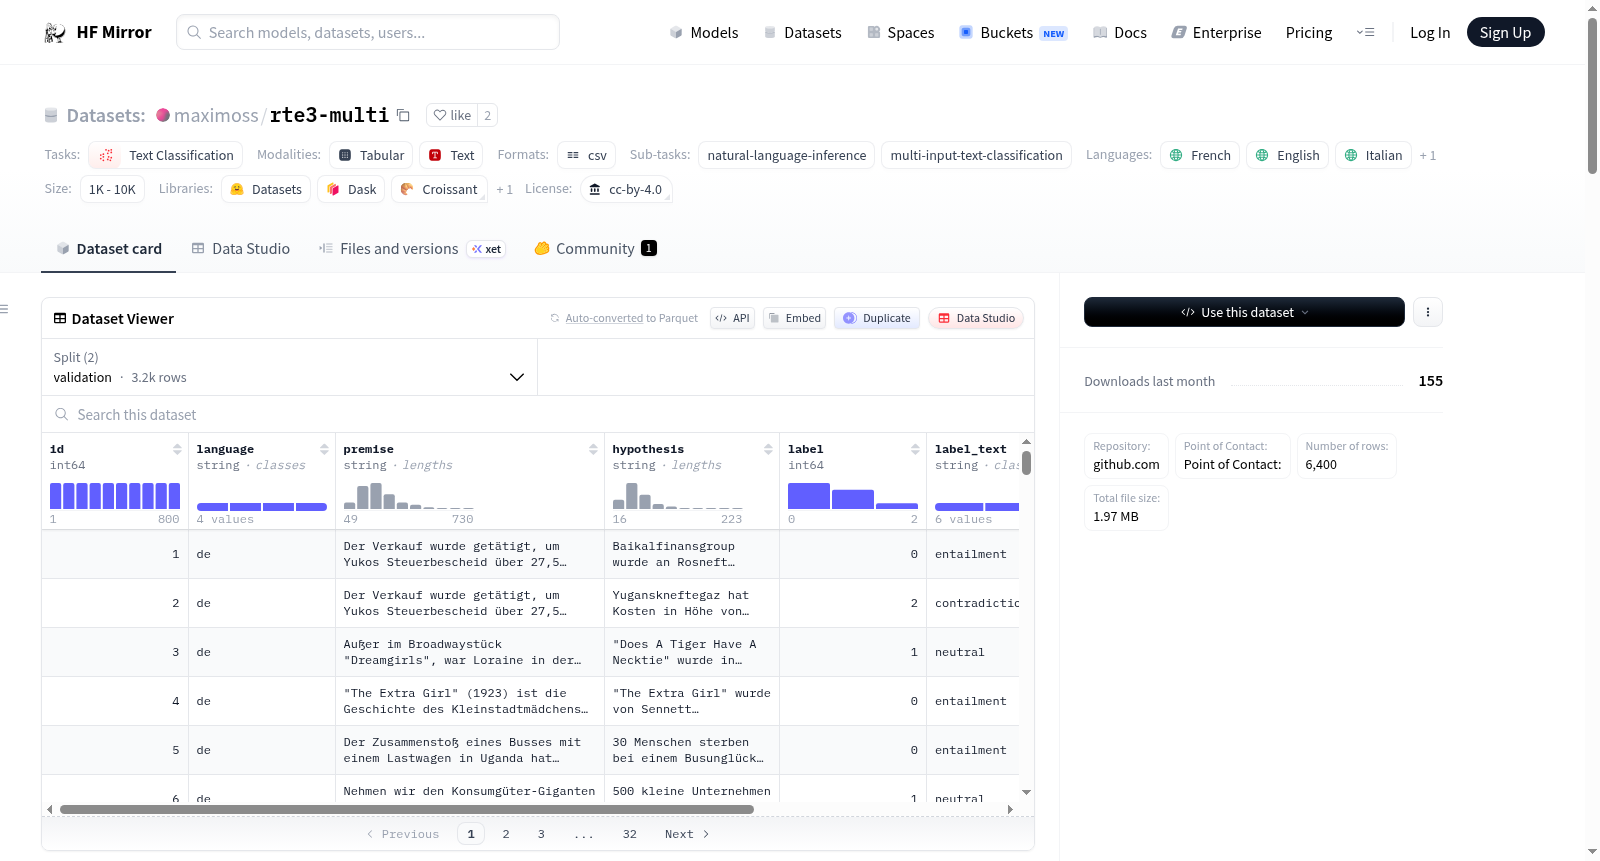Expand the more navigation menu icon
1600x861 pixels.
click(x=1365, y=33)
